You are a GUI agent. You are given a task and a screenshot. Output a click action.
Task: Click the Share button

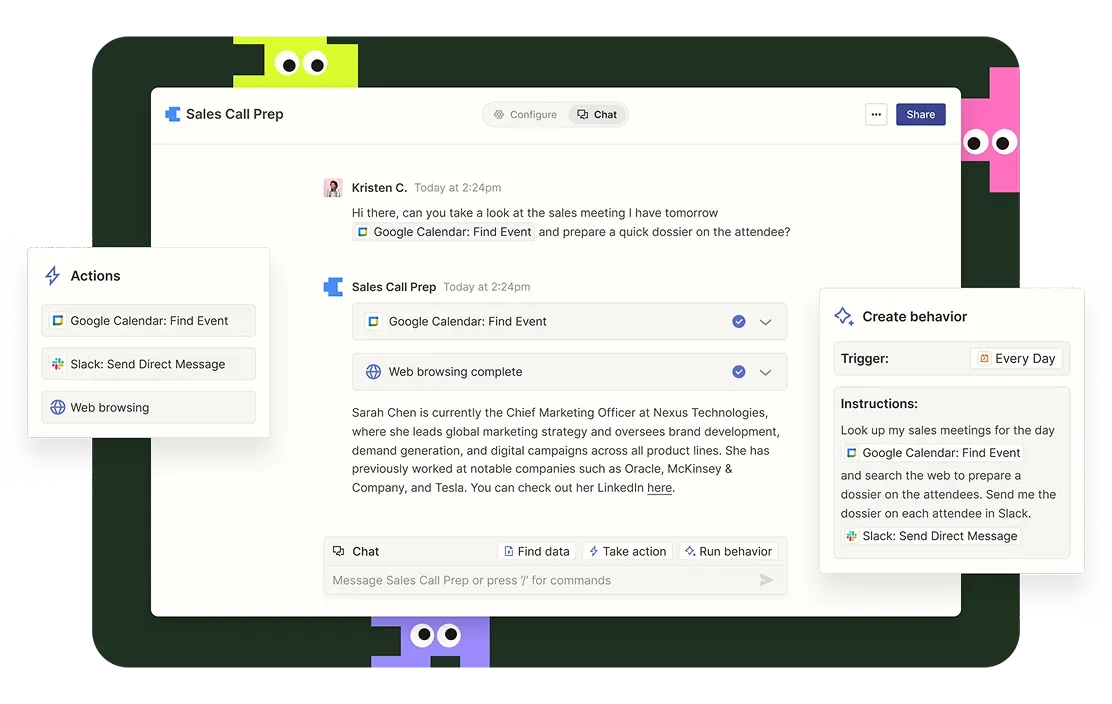click(920, 115)
